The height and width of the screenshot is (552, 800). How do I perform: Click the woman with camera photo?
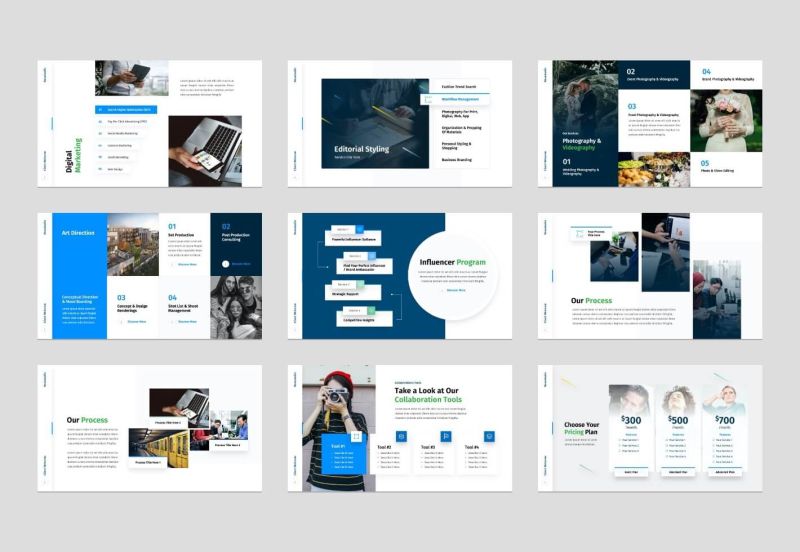(339, 428)
